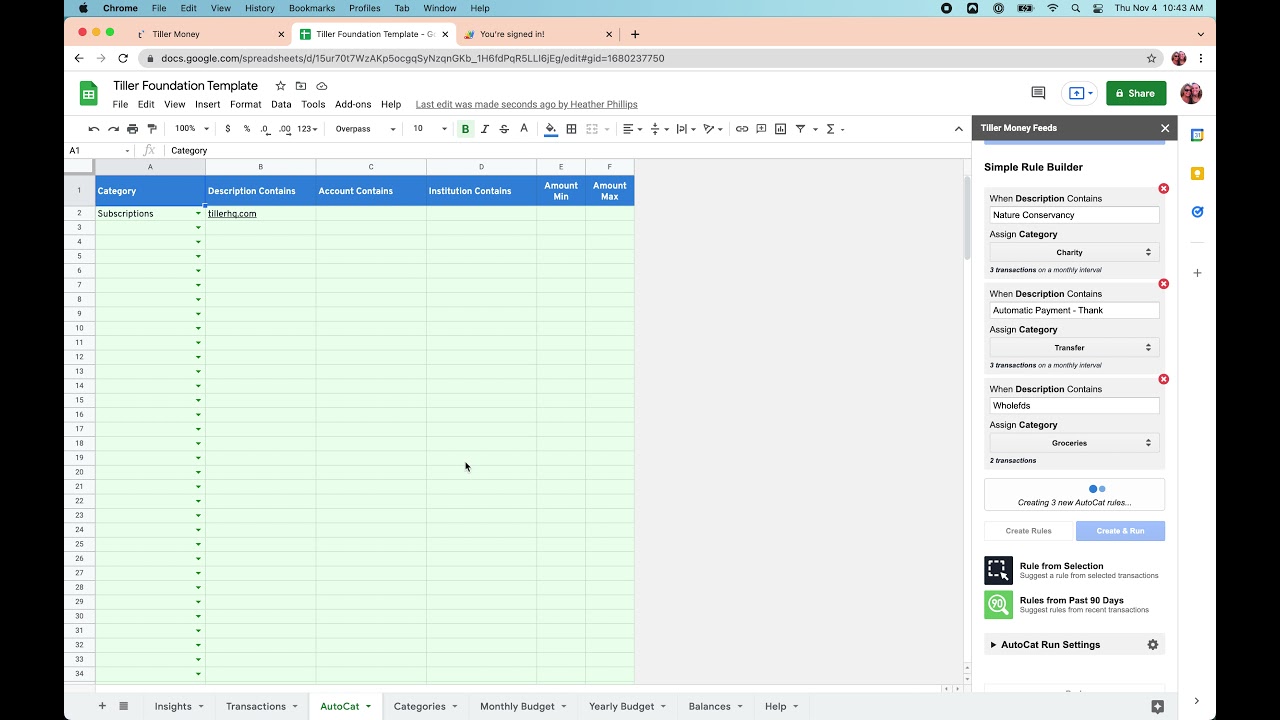
Task: Click Rule from Selection icon
Action: (x=998, y=571)
